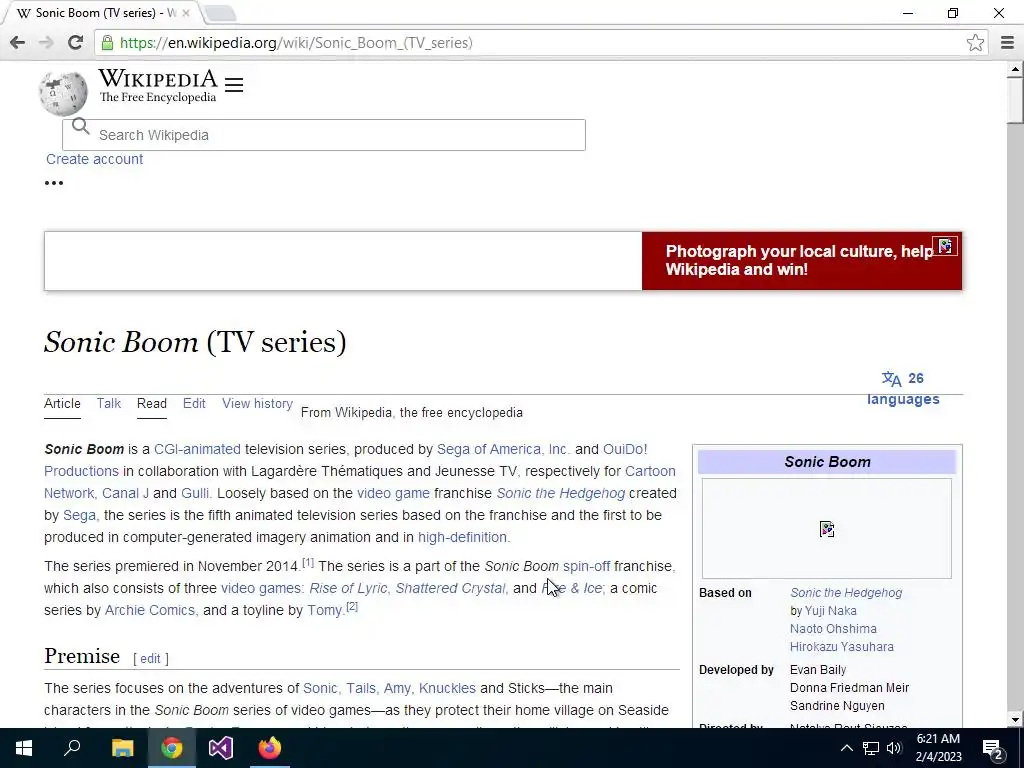Screen dimensions: 1024x768
Task: Close the Sonic Boom browser tab
Action: (186, 13)
